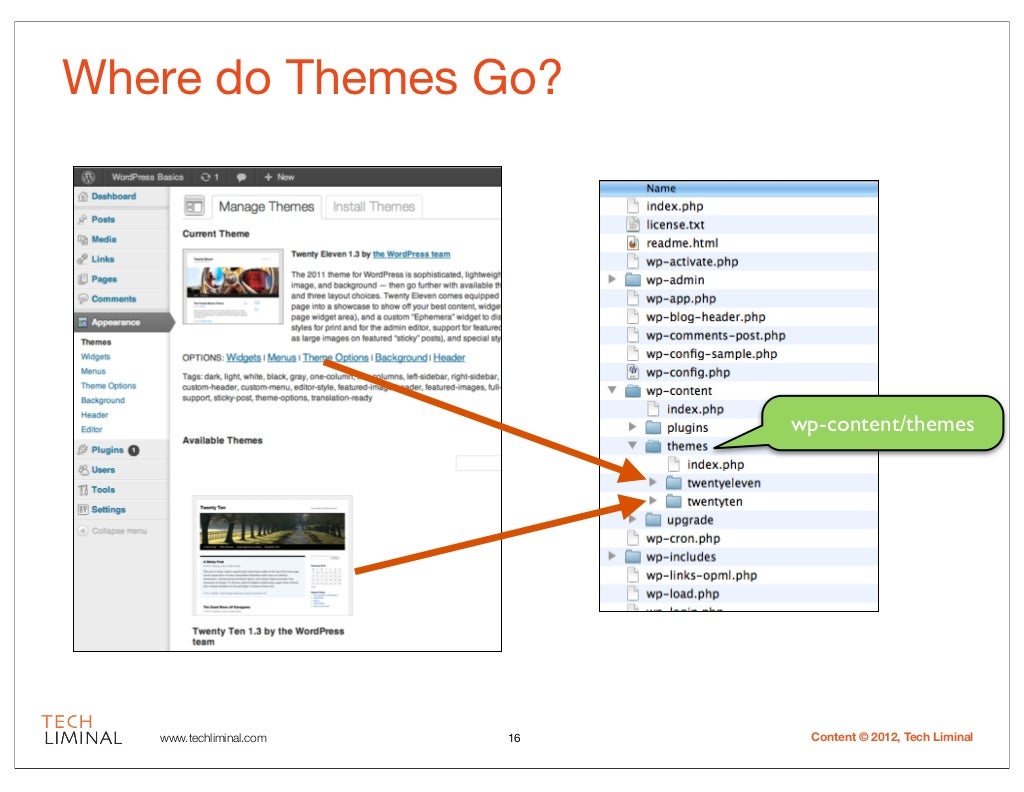Select Menus submenu in sidebar

93,371
